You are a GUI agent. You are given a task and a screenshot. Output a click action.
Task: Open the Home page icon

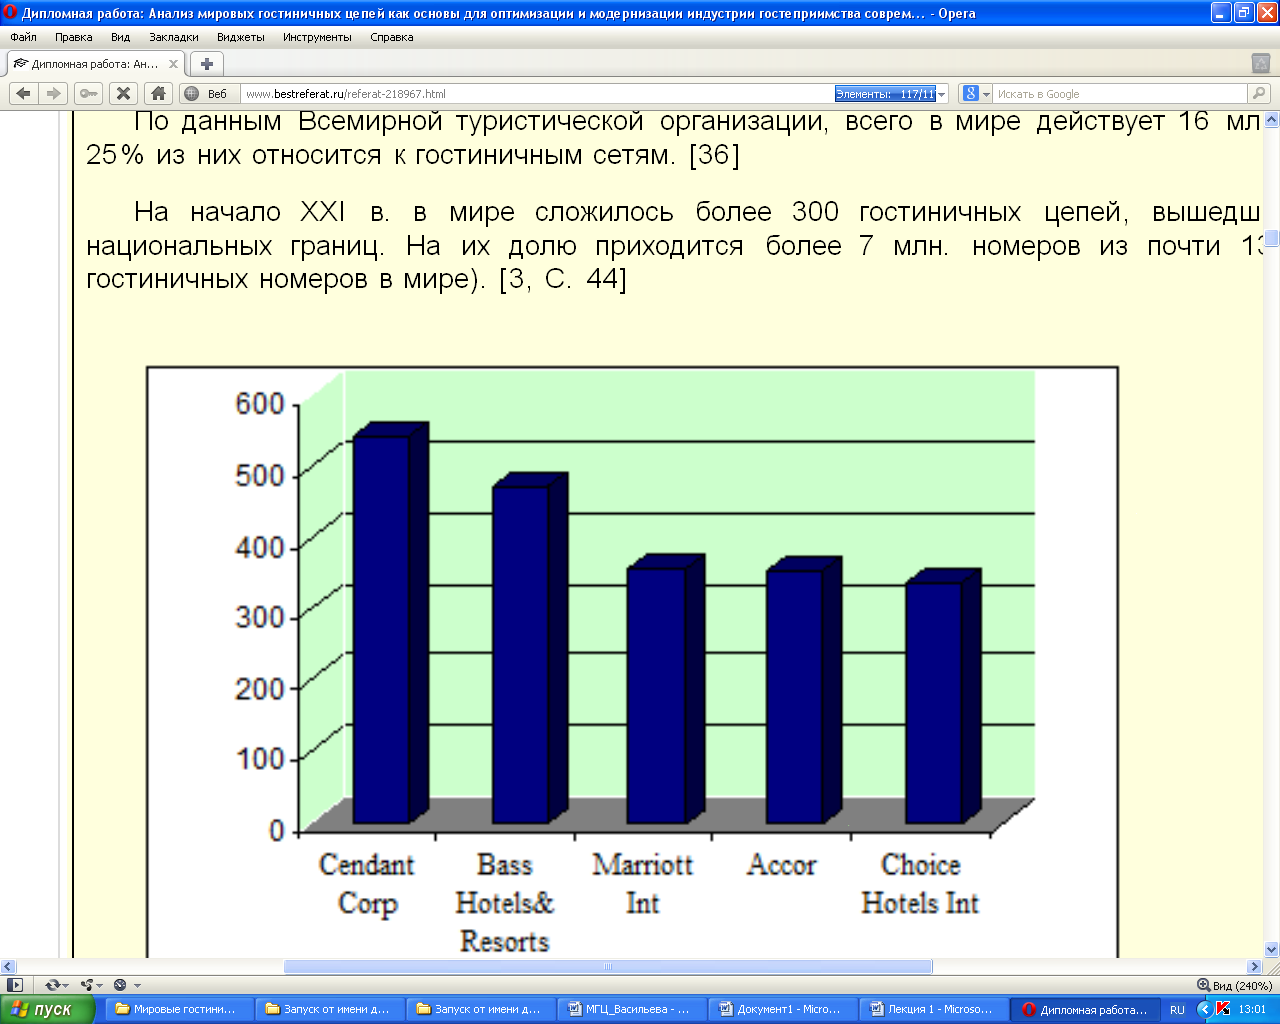coord(158,93)
